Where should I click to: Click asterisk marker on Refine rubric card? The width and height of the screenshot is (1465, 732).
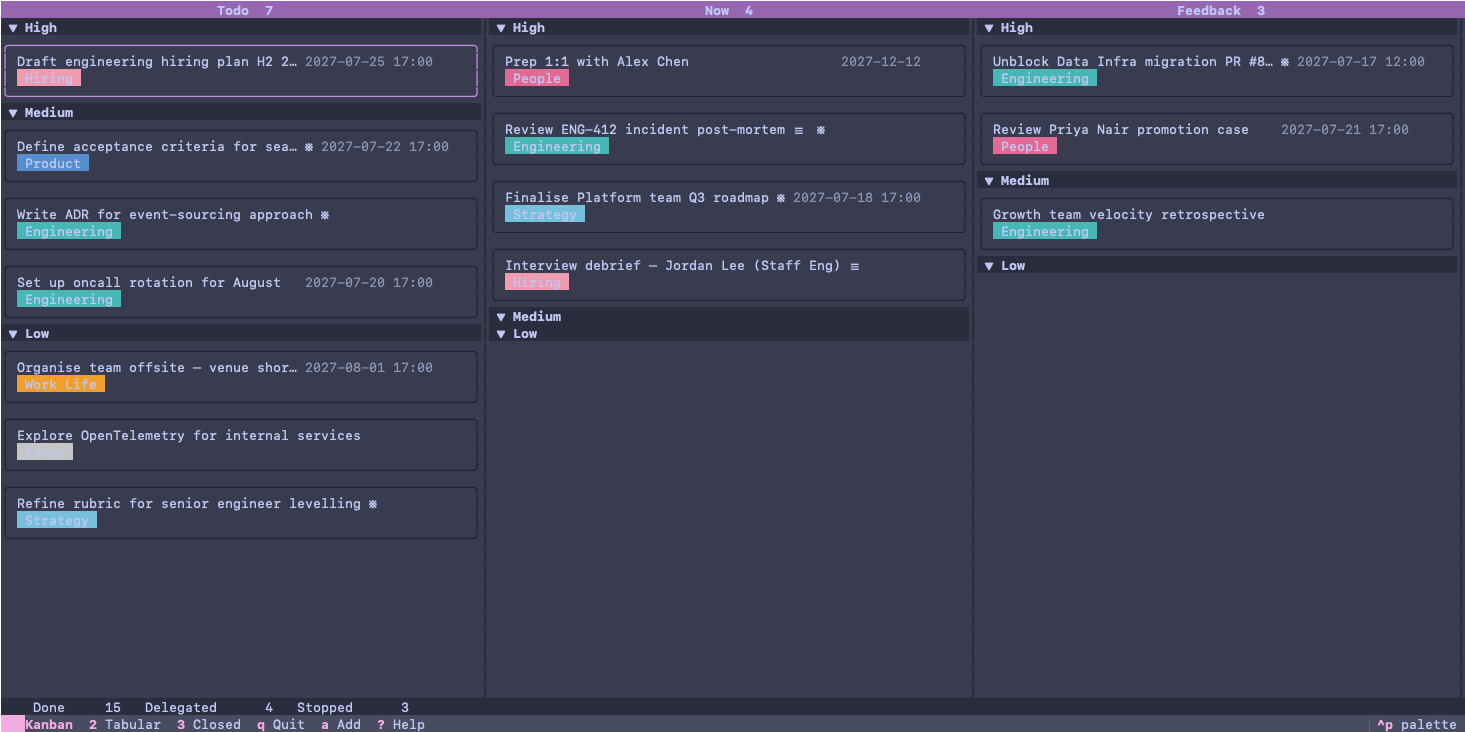click(x=373, y=504)
